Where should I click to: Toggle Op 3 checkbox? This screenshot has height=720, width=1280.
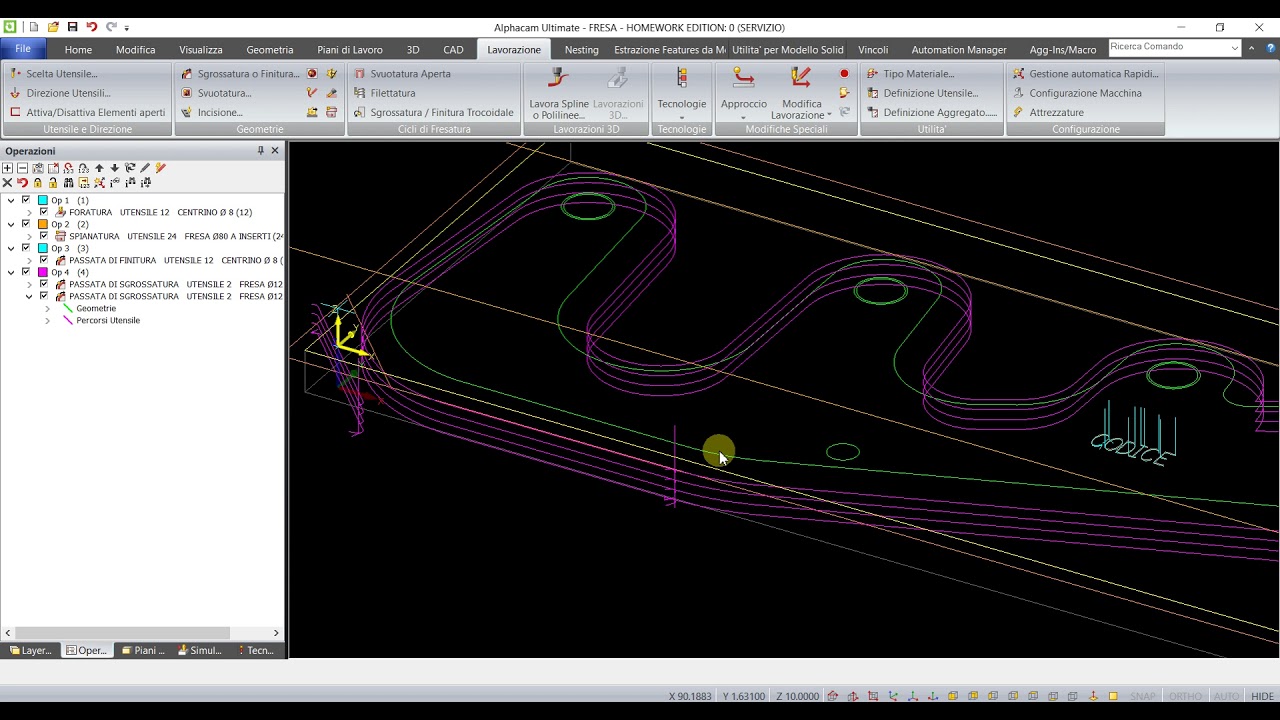tap(26, 248)
